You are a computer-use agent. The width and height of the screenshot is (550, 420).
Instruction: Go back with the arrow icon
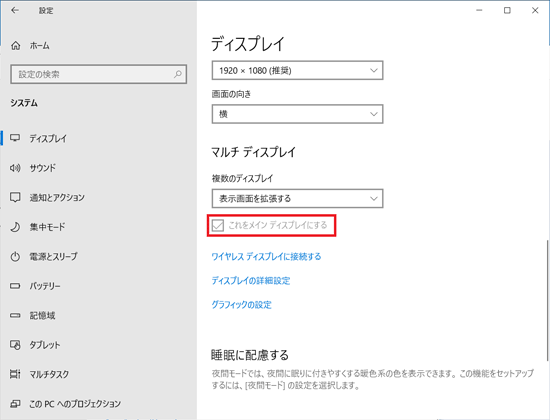(15, 11)
